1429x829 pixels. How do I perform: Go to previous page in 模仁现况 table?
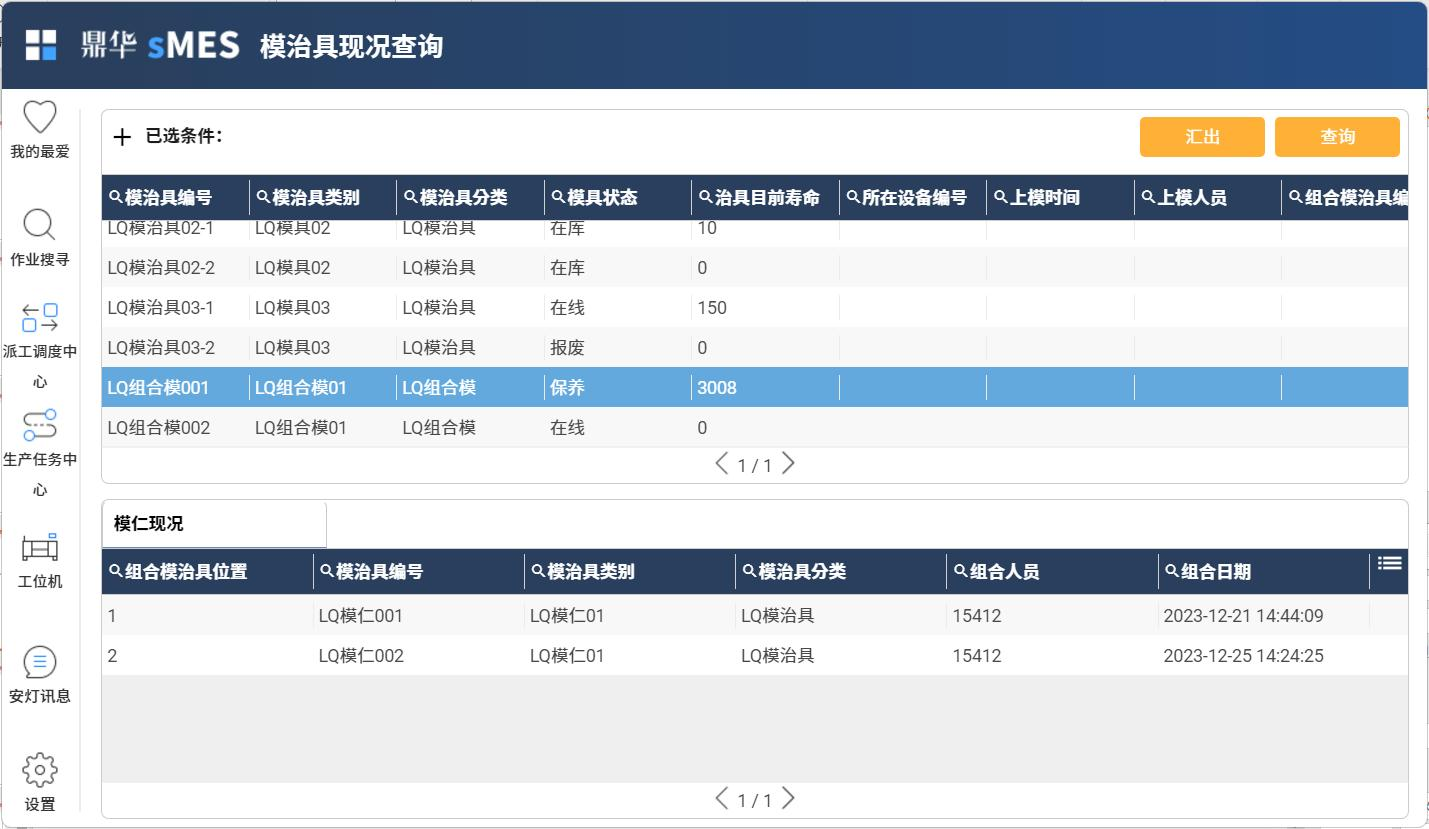tap(722, 798)
